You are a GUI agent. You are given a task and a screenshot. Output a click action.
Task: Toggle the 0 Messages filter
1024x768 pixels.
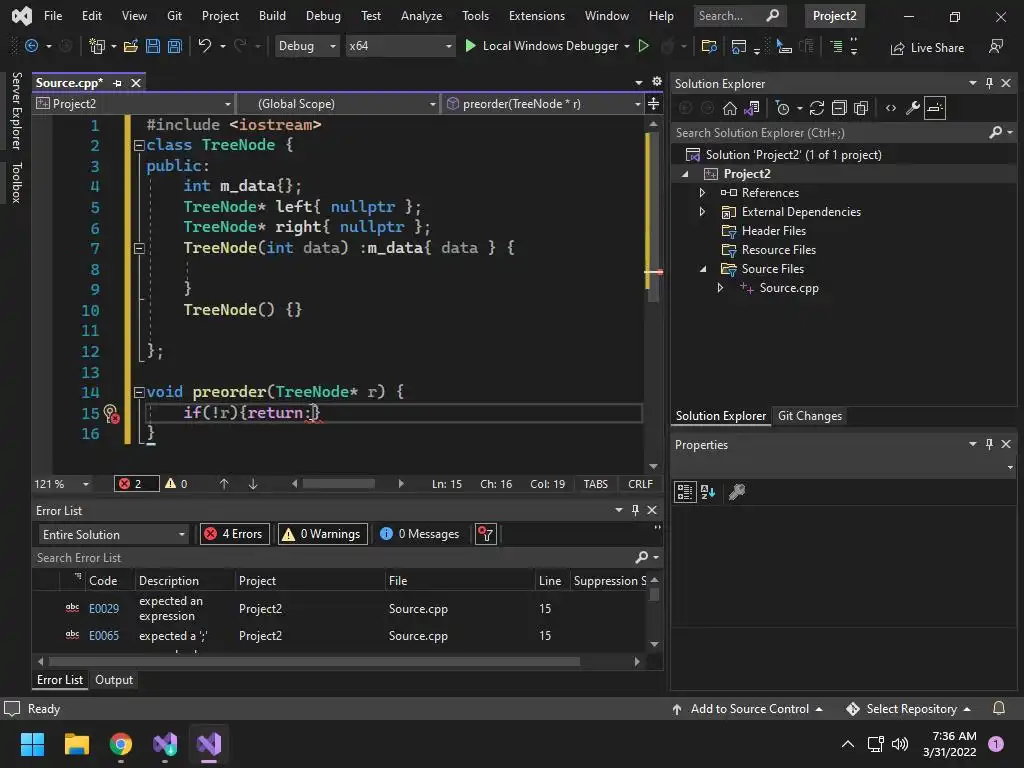pyautogui.click(x=420, y=534)
